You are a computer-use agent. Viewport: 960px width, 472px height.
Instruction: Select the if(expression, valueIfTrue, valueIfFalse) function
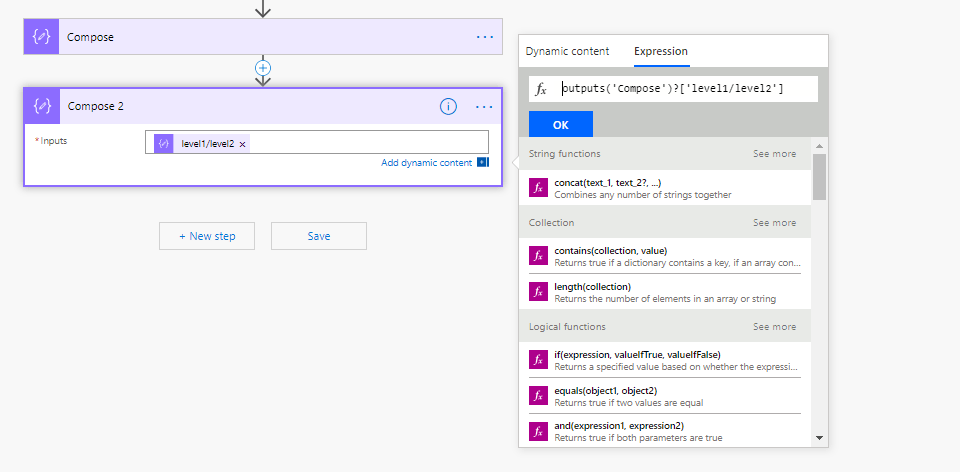pos(665,360)
